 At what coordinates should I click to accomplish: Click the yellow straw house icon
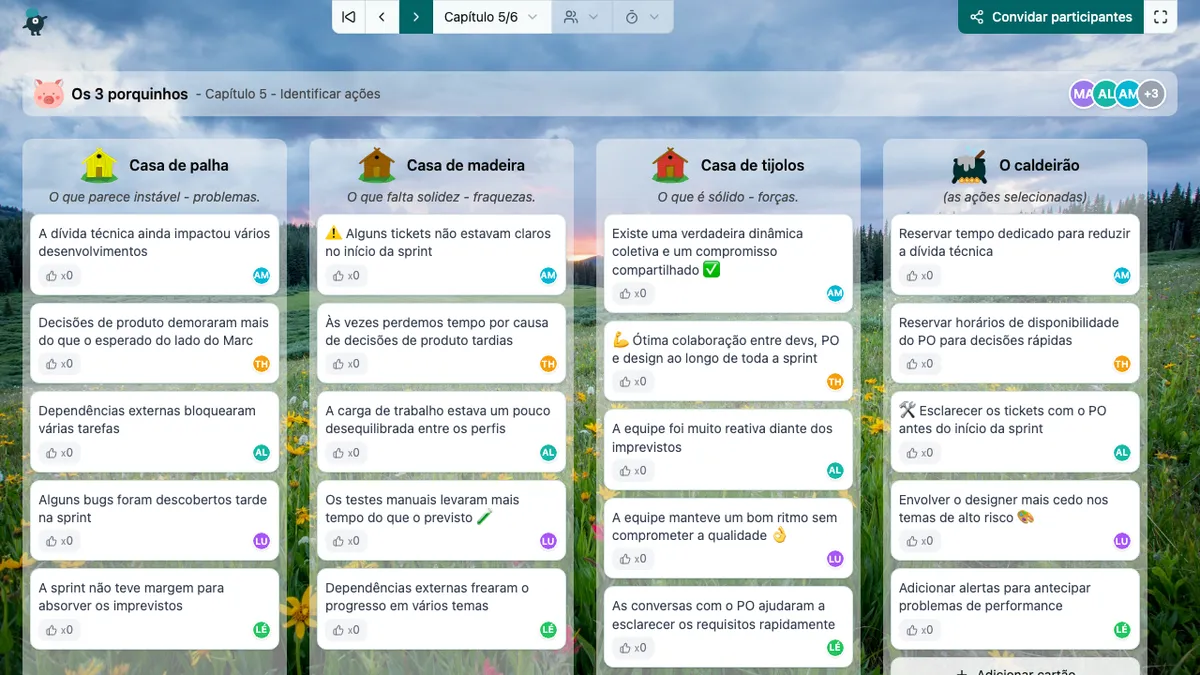[99, 165]
